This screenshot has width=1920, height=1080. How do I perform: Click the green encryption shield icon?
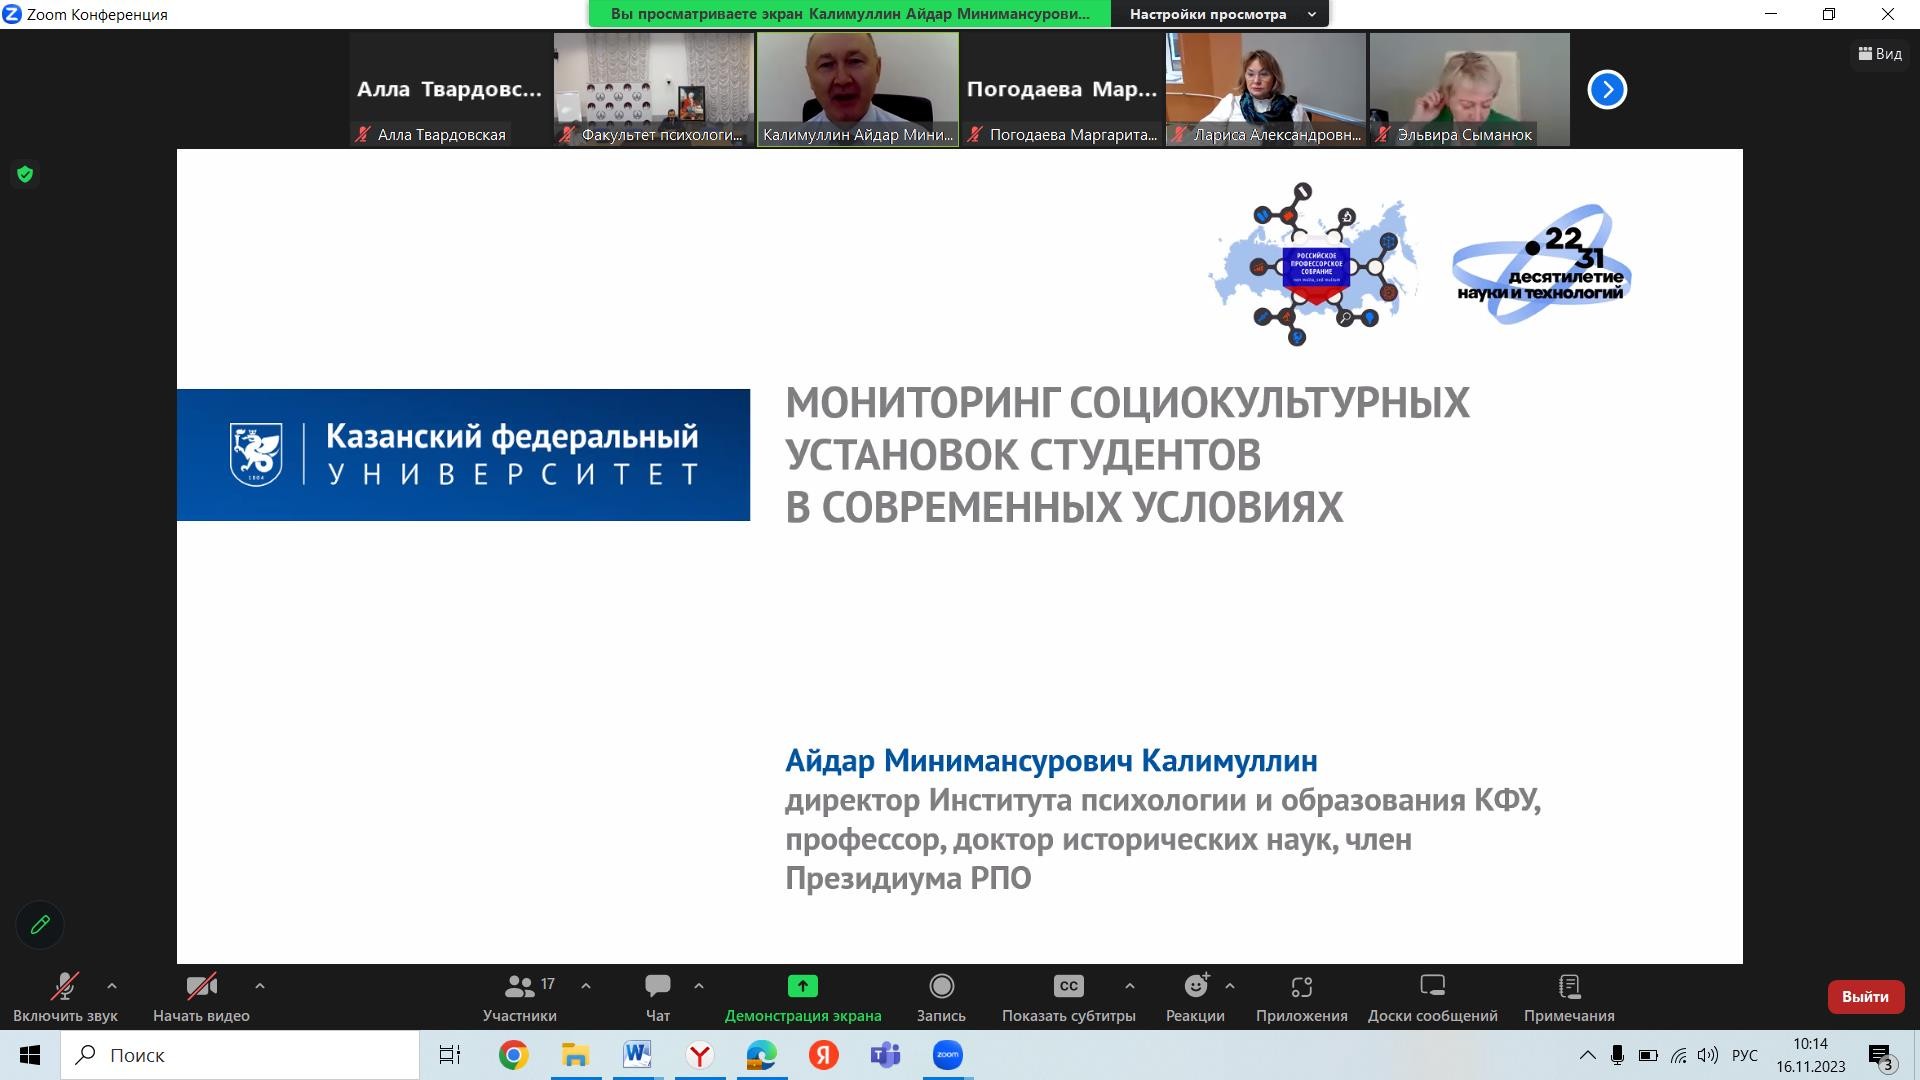coord(25,175)
